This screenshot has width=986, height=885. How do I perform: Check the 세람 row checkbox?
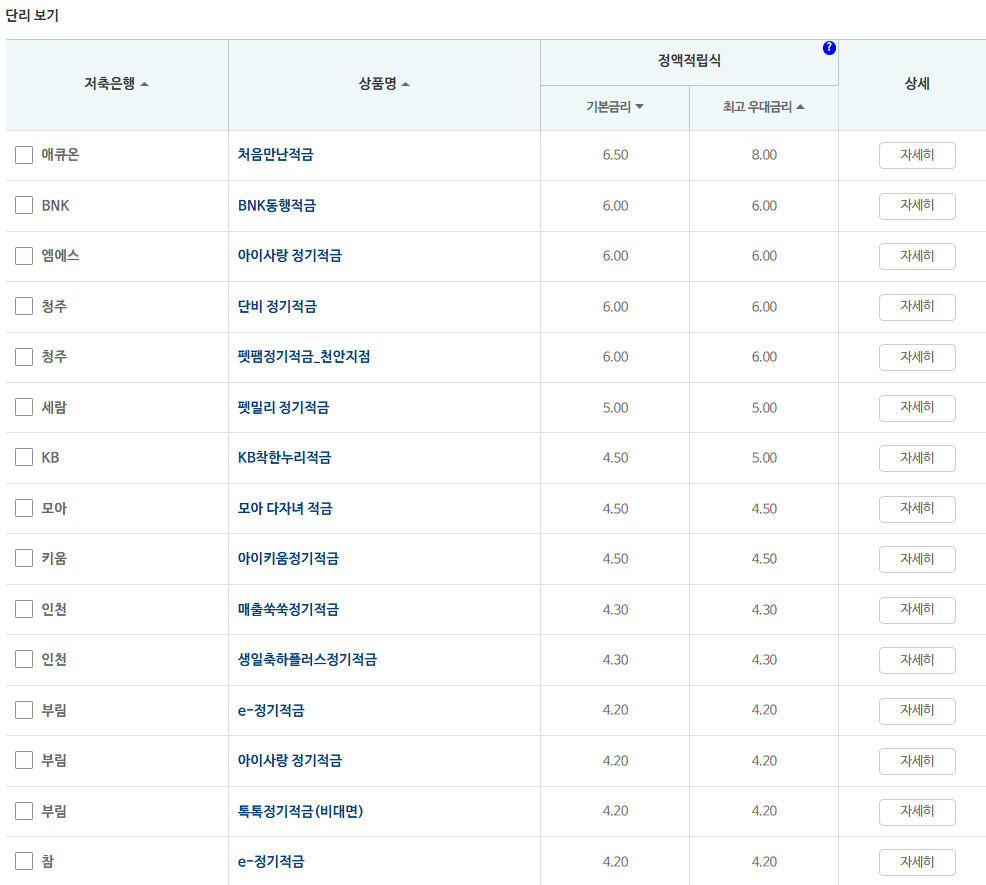pos(24,407)
